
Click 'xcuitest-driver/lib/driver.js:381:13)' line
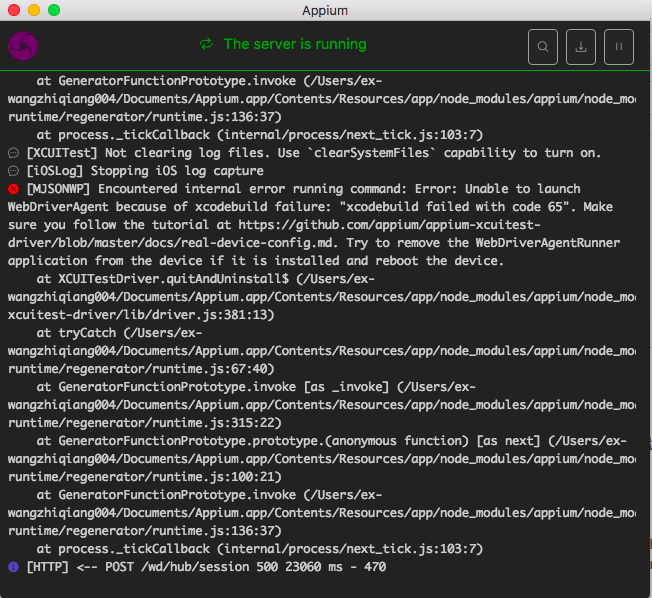point(141,315)
